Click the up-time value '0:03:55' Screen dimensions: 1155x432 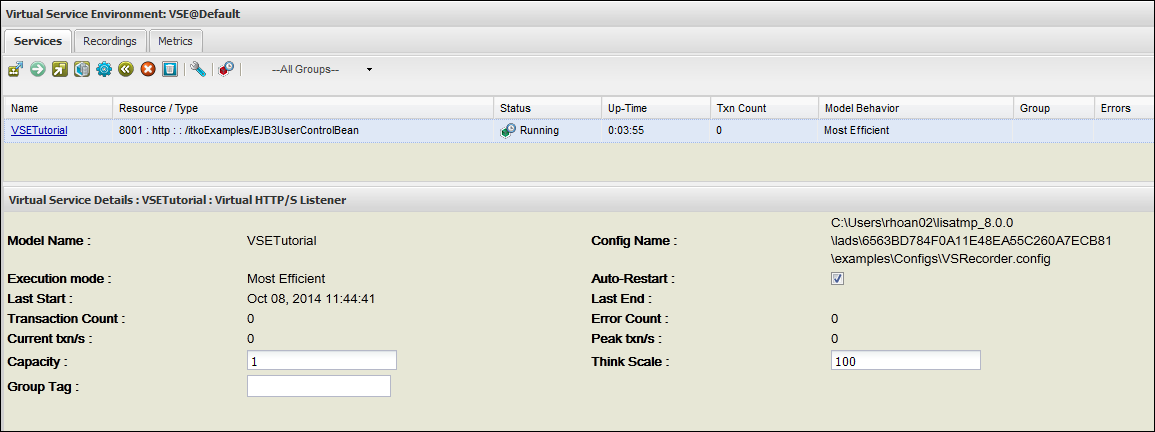click(x=626, y=130)
